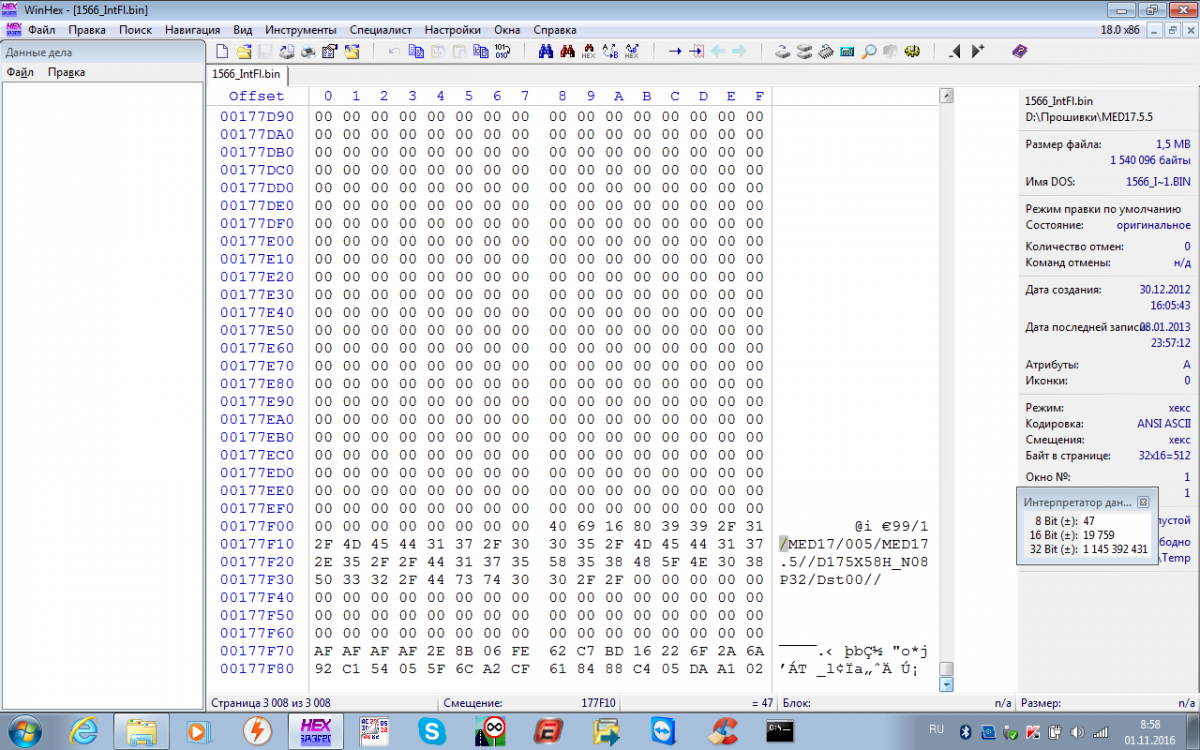Click the magnifier Analyze block icon
The image size is (1200, 750).
pos(869,51)
